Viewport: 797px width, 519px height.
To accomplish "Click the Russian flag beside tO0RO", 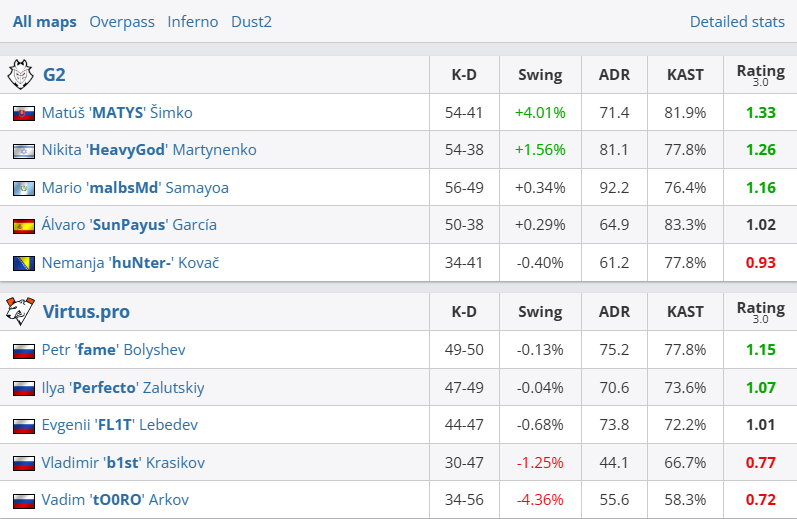I will coord(23,500).
